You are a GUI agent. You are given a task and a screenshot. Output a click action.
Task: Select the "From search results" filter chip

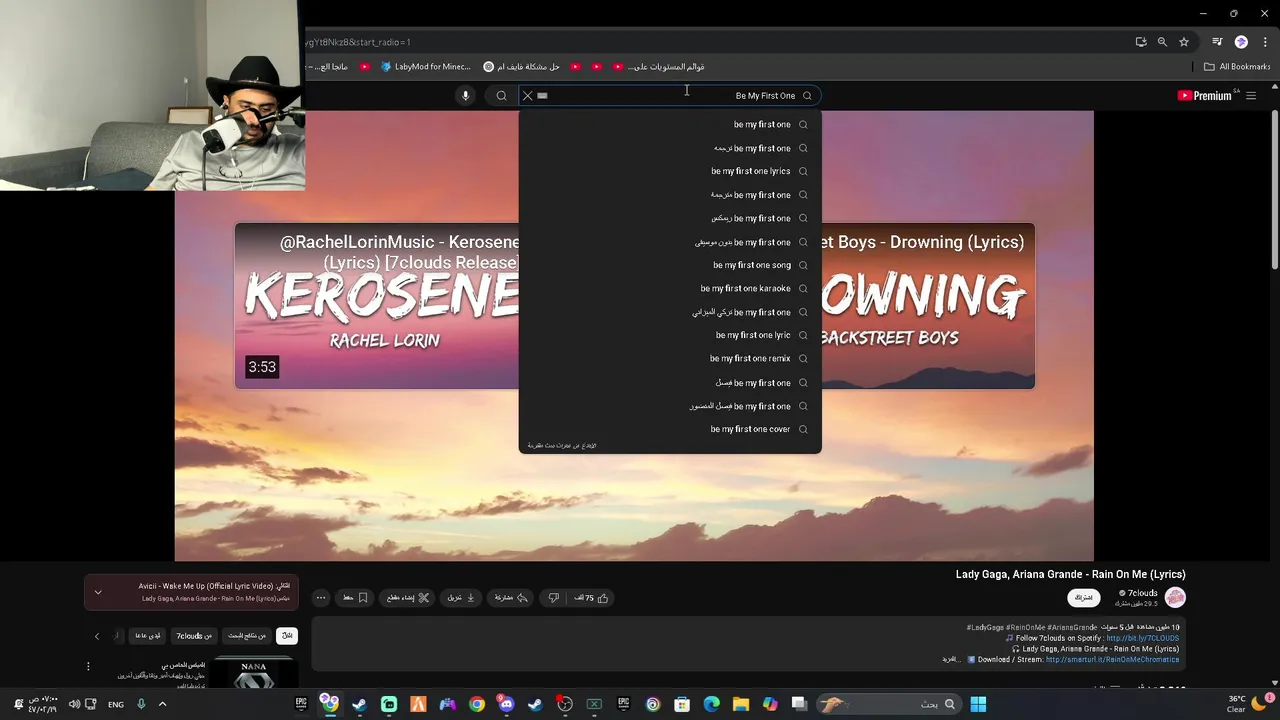pyautogui.click(x=247, y=636)
